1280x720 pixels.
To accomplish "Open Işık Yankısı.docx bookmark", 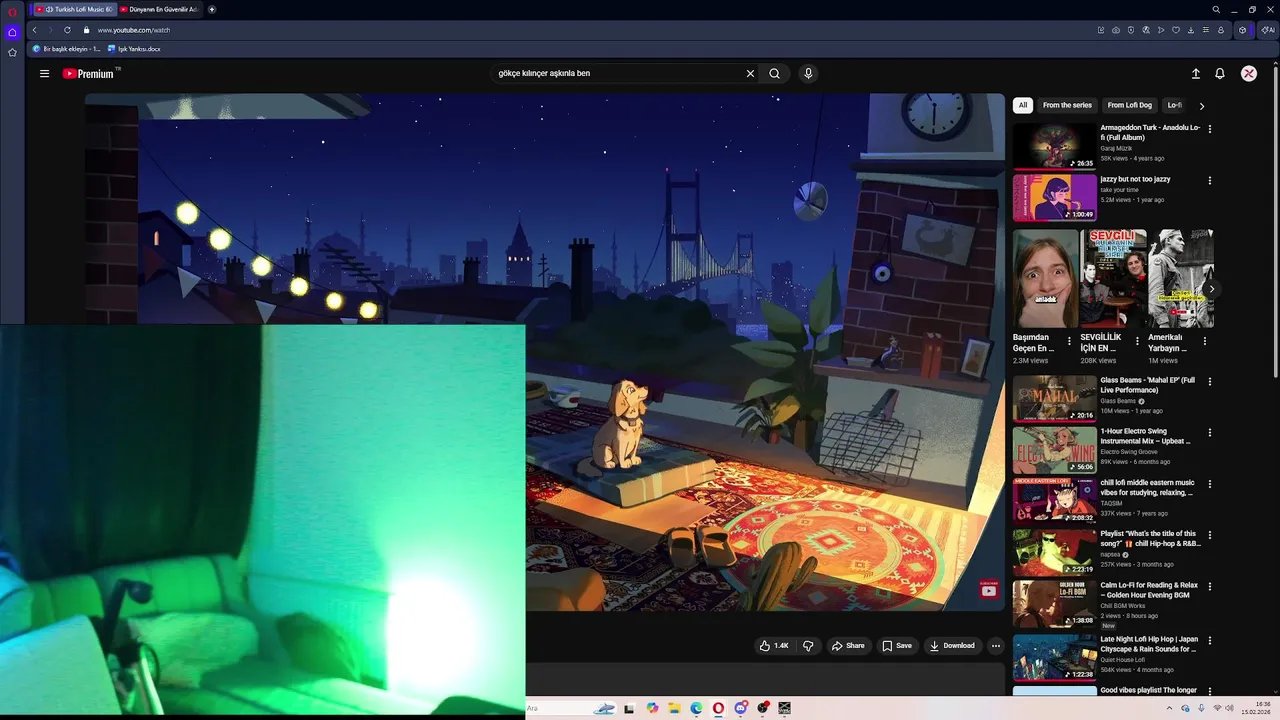I will pos(133,49).
